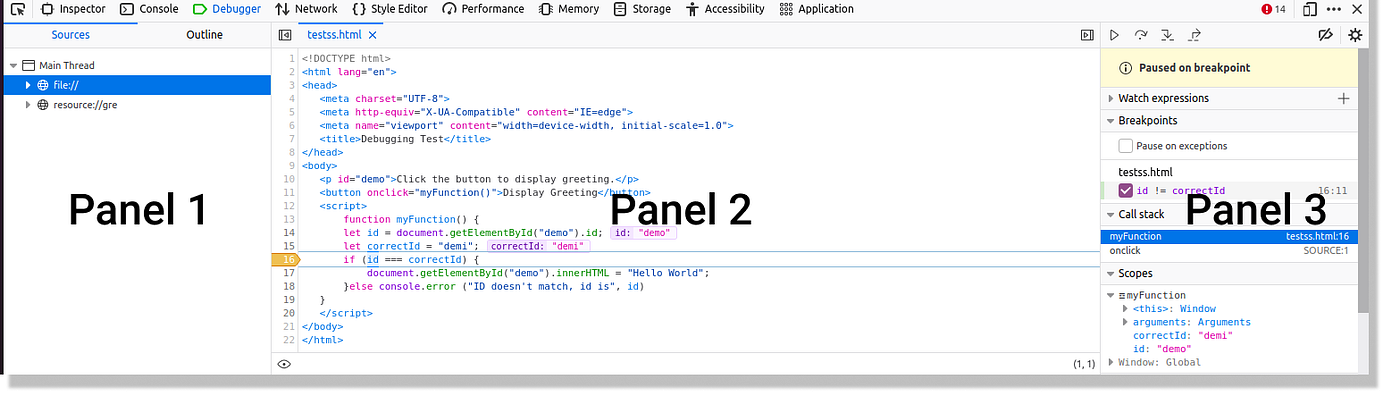Close the testss.html editor tab

click(x=373, y=35)
